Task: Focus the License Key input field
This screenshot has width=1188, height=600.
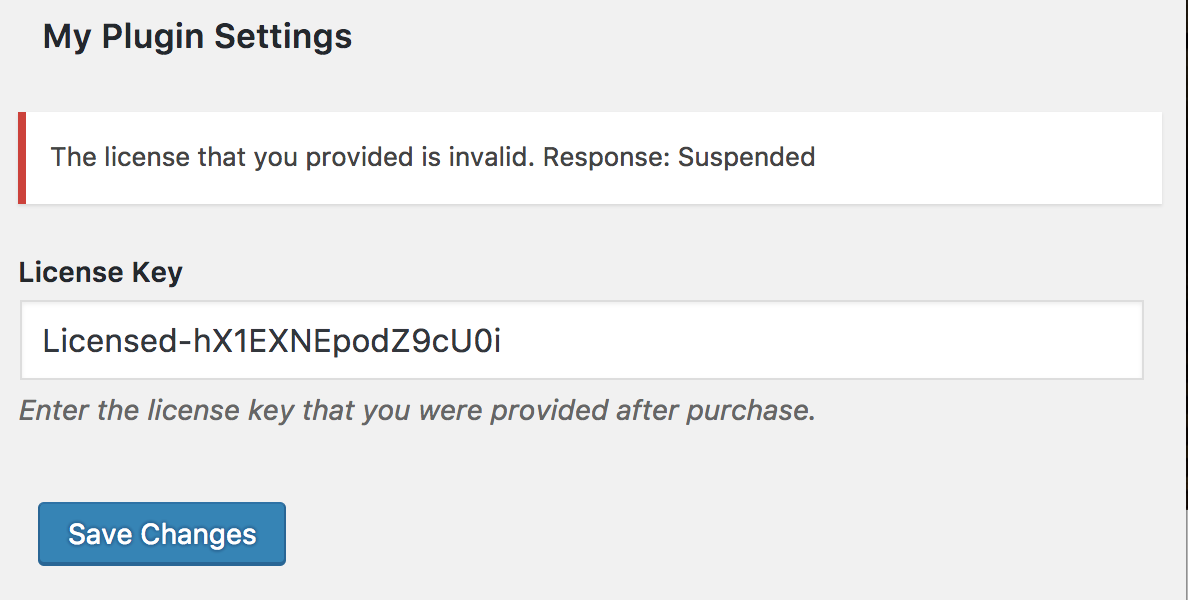Action: point(580,341)
